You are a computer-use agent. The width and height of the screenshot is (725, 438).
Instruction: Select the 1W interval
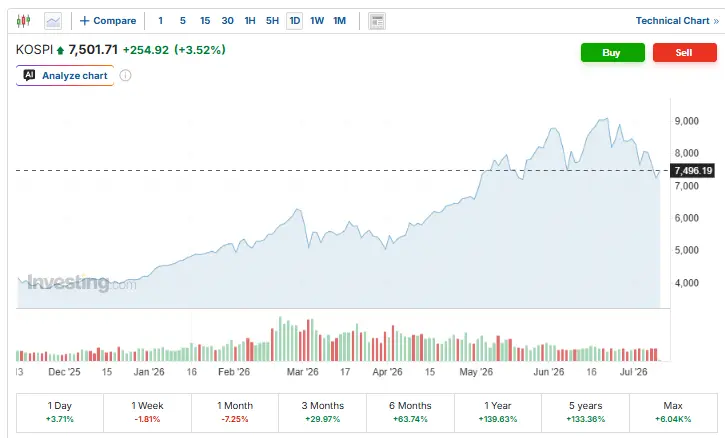pyautogui.click(x=317, y=21)
